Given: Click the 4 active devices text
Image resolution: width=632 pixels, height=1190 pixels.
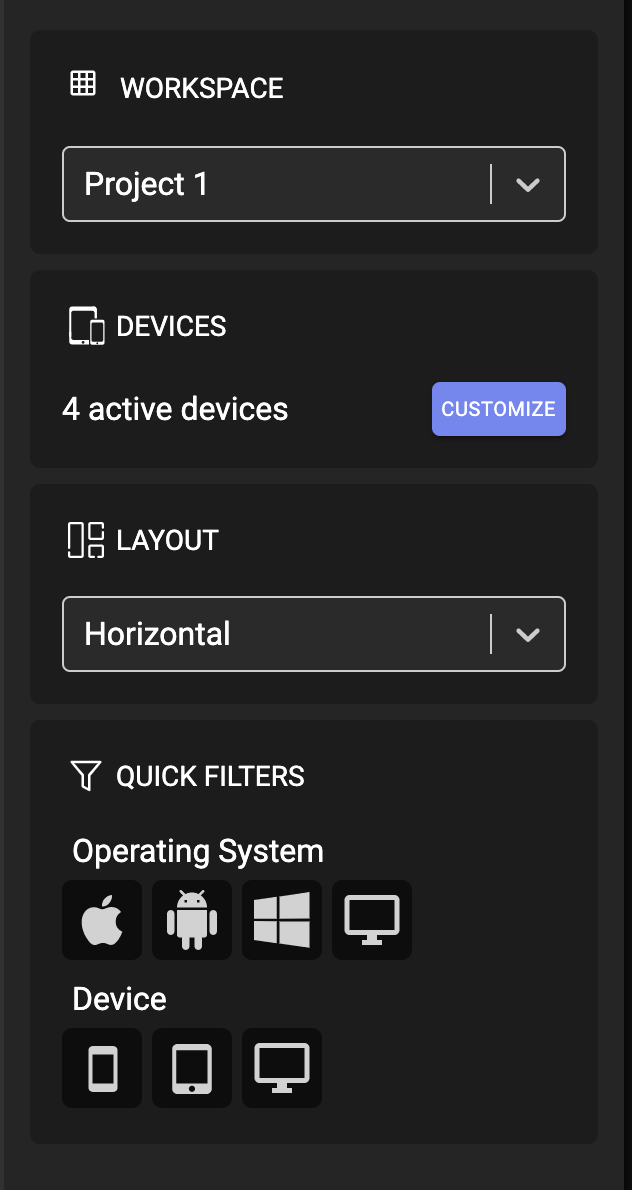Looking at the screenshot, I should (x=175, y=409).
